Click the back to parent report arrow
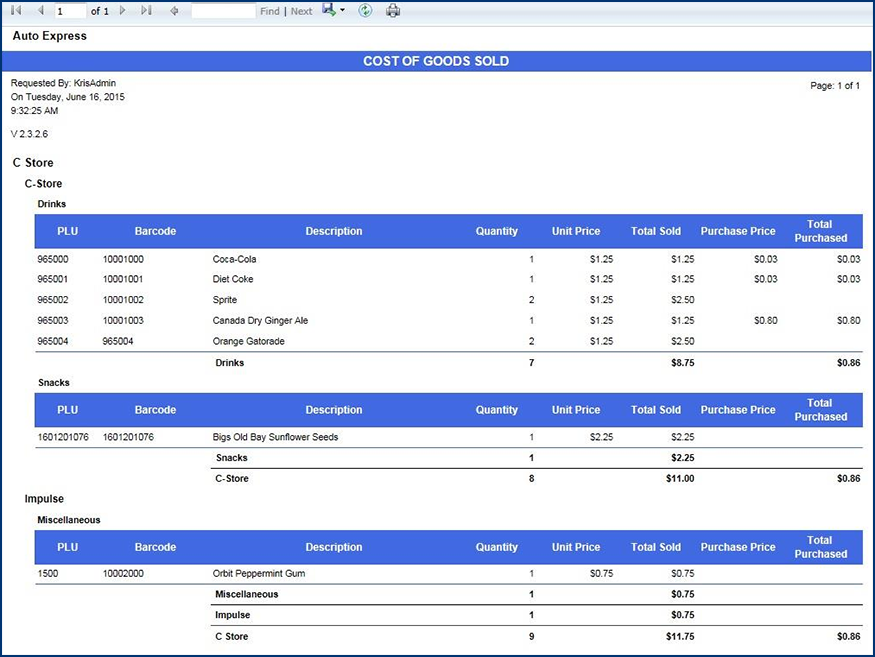 pyautogui.click(x=175, y=11)
